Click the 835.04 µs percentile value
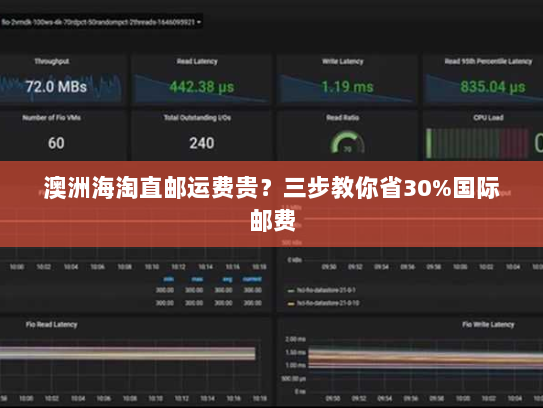543x408 pixels. coord(492,86)
